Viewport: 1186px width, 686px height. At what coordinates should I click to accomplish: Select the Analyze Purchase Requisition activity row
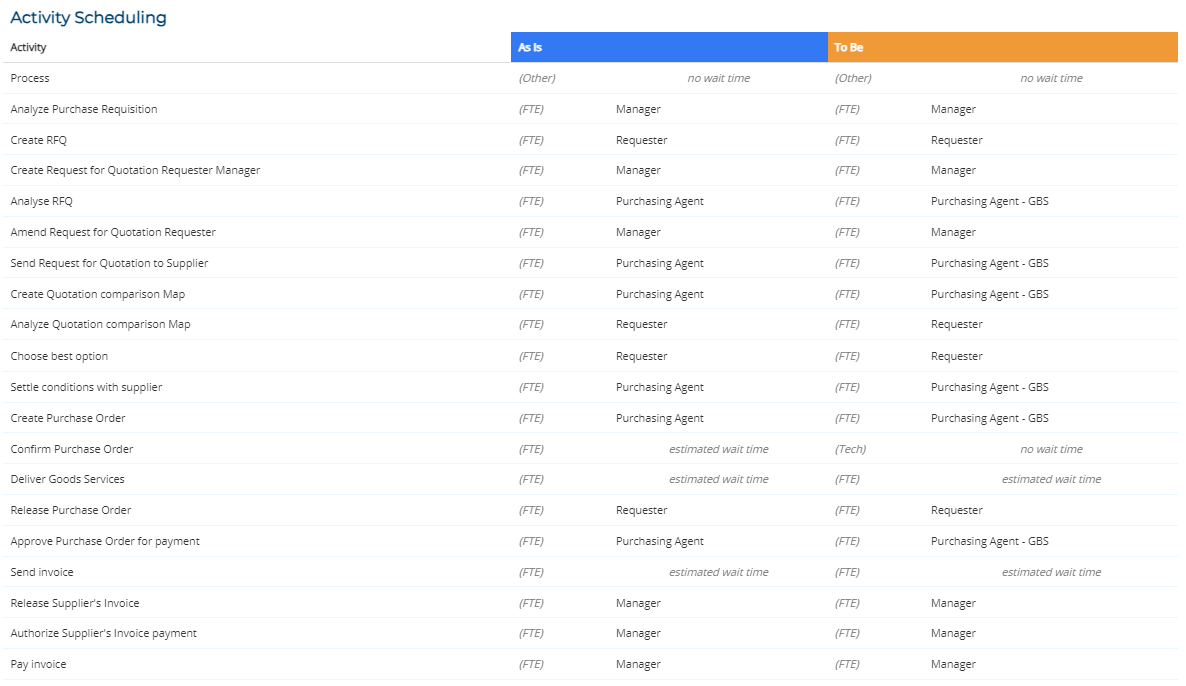(x=84, y=109)
